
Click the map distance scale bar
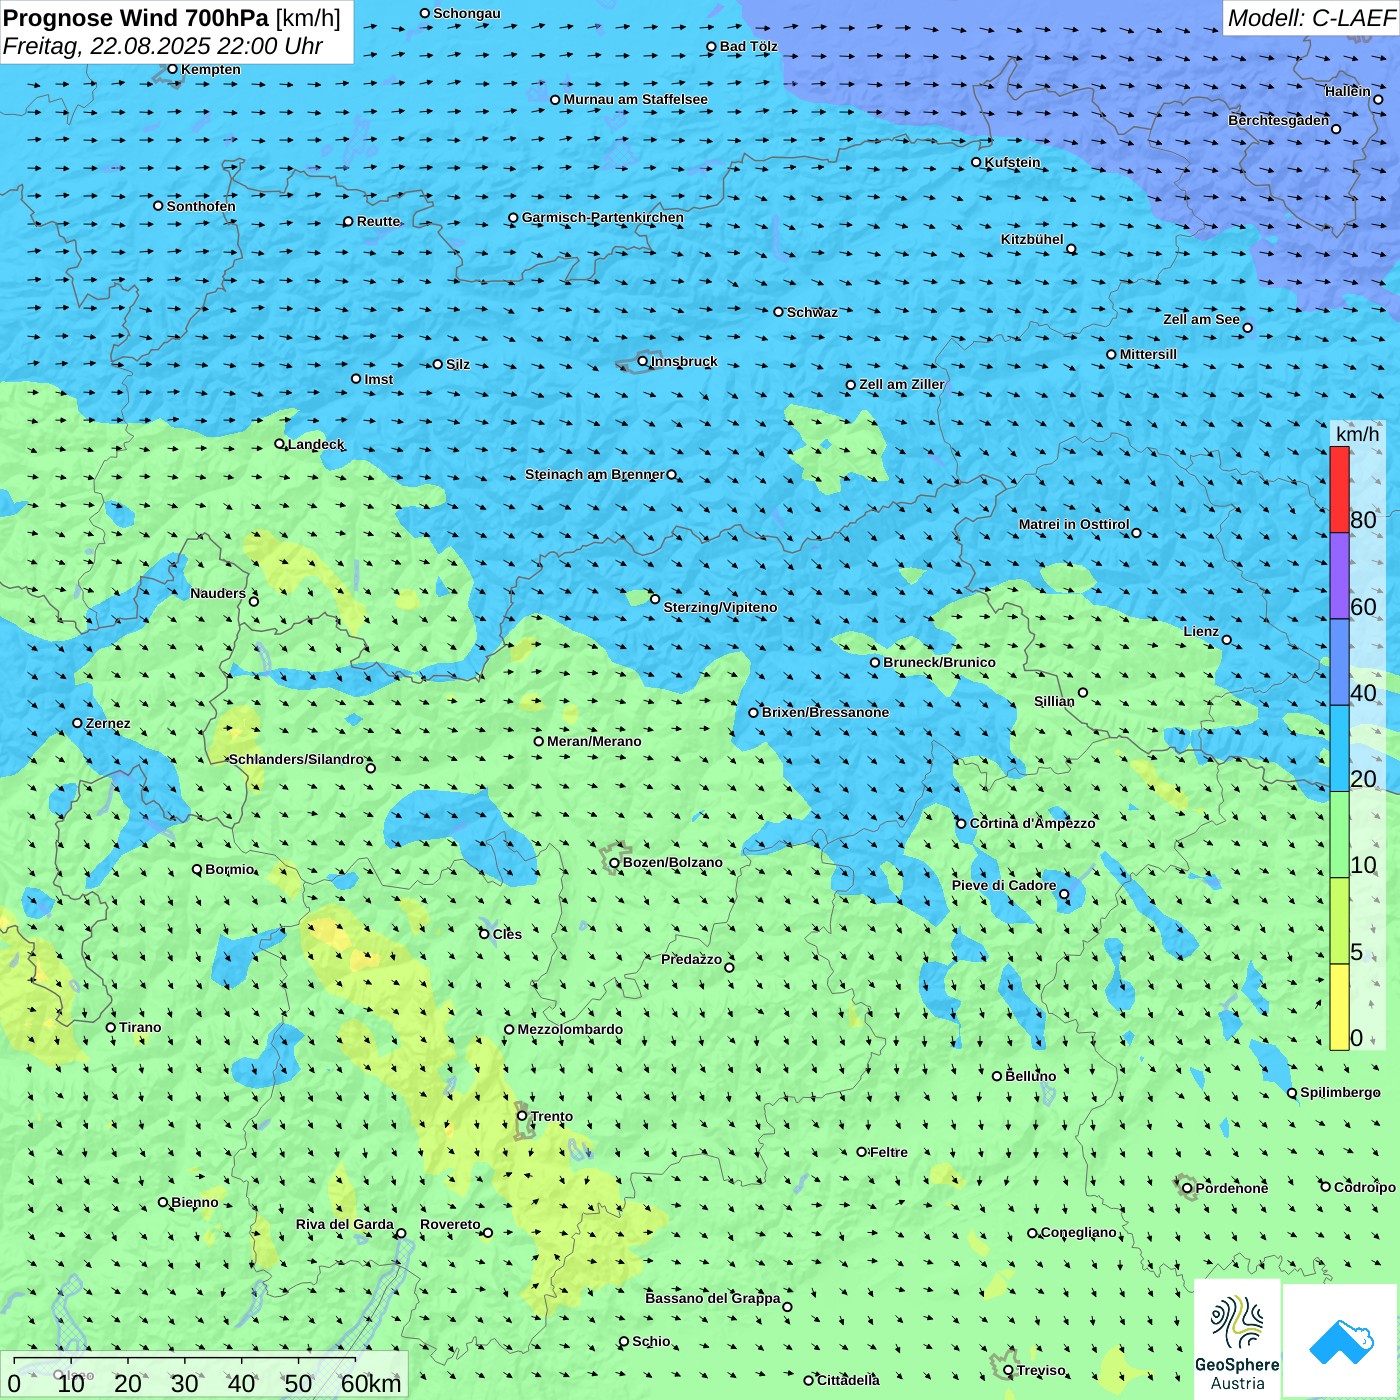pyautogui.click(x=204, y=1375)
